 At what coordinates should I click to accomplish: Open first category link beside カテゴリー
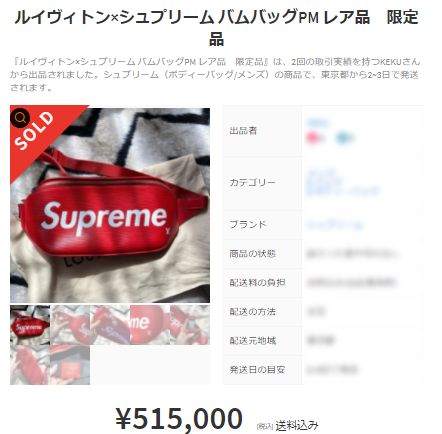320,173
